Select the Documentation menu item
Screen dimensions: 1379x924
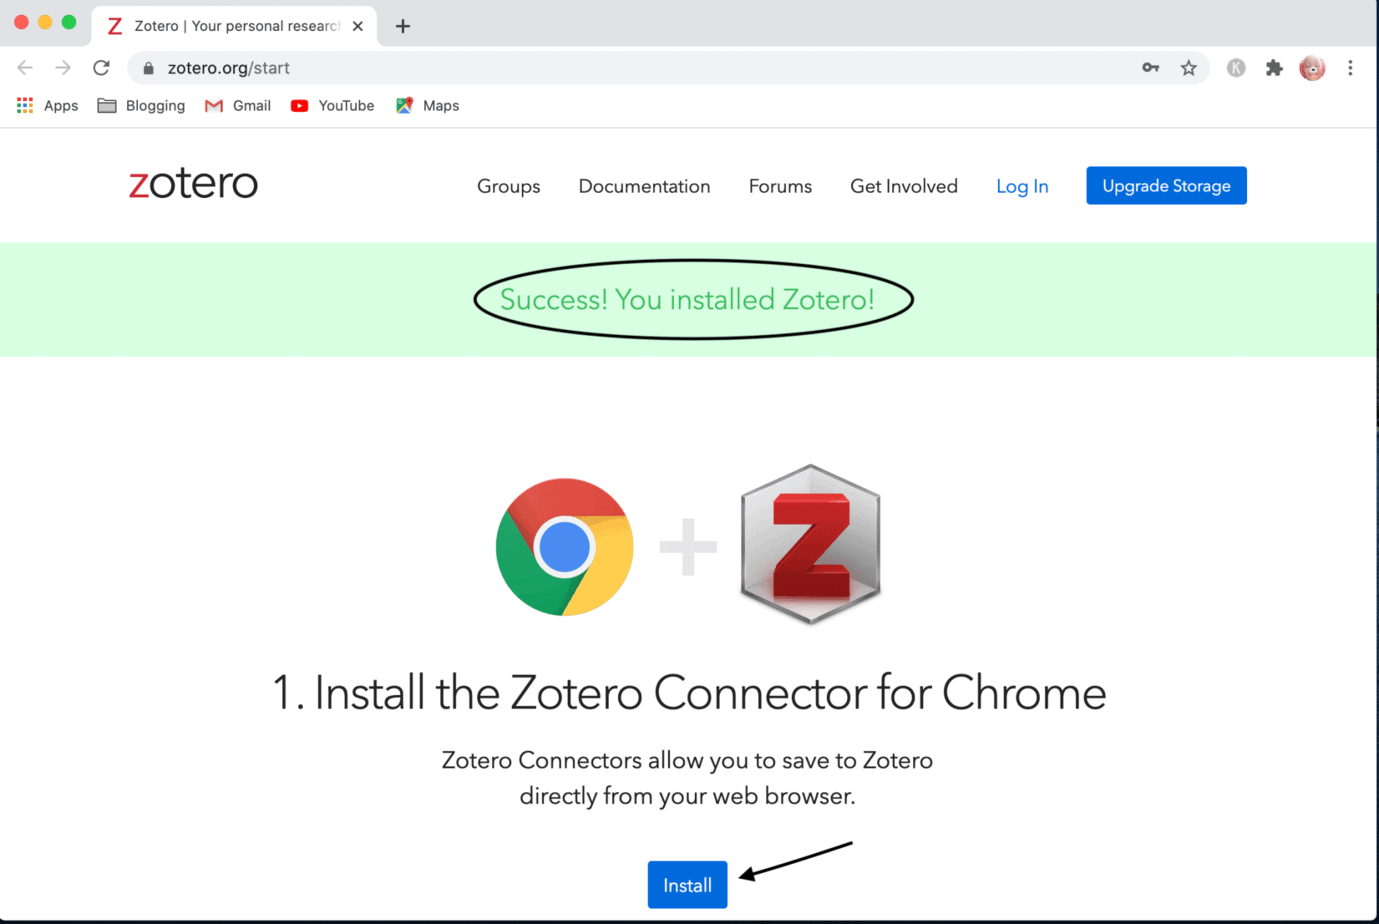point(644,186)
